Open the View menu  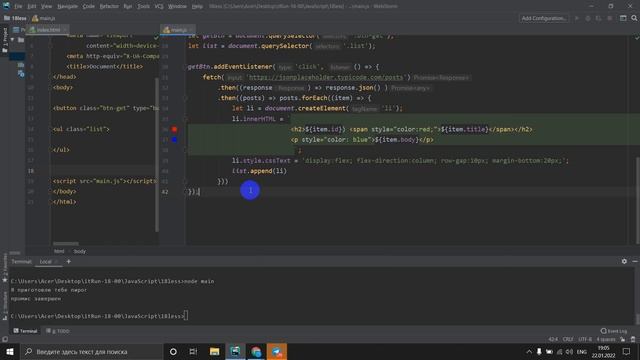pyautogui.click(x=47, y=7)
